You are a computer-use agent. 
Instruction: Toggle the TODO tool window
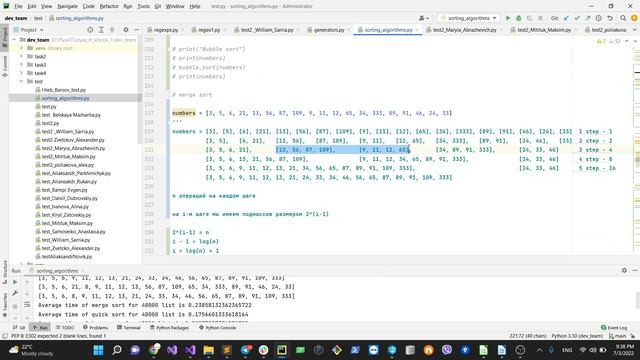click(65, 327)
